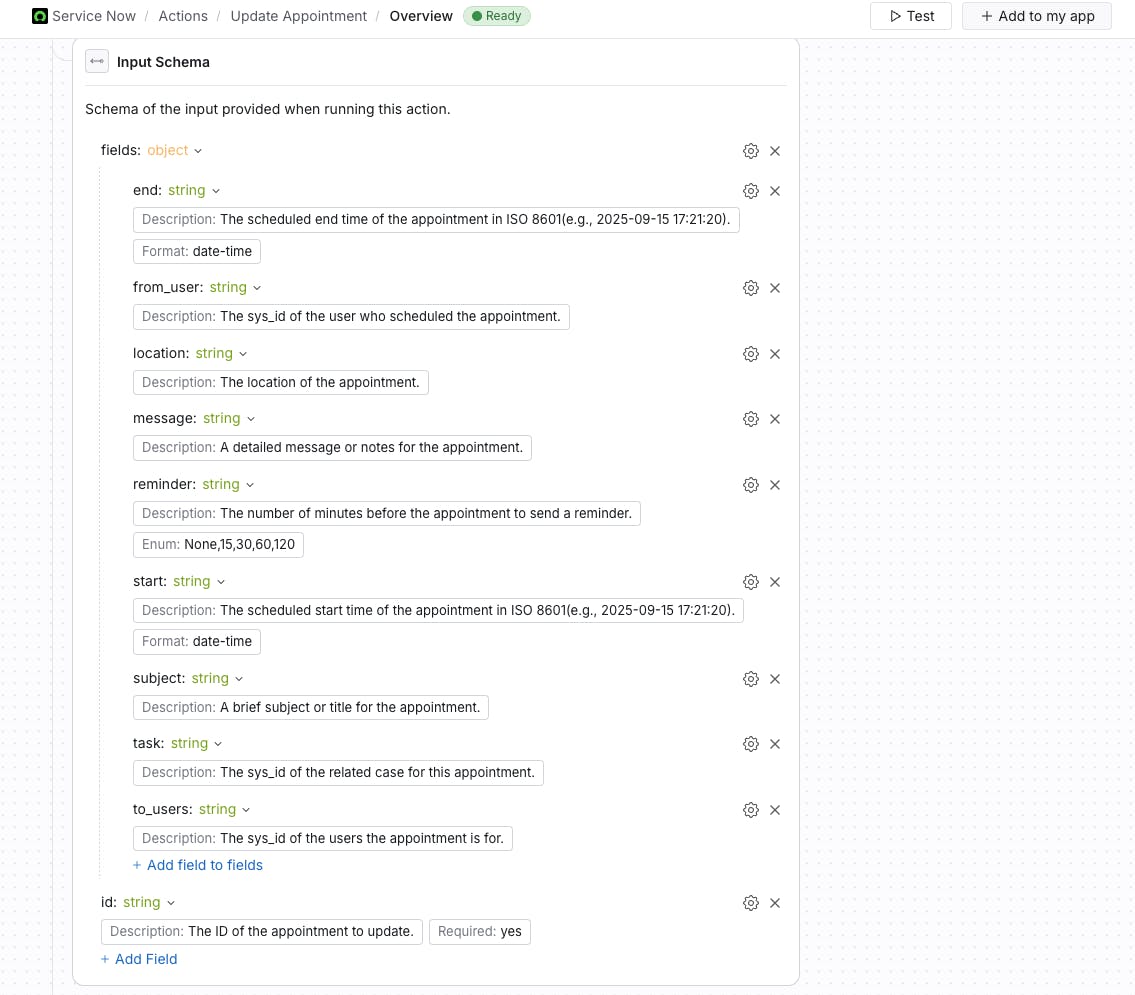
Task: Open the id field's string type dropdown
Action: tap(149, 902)
